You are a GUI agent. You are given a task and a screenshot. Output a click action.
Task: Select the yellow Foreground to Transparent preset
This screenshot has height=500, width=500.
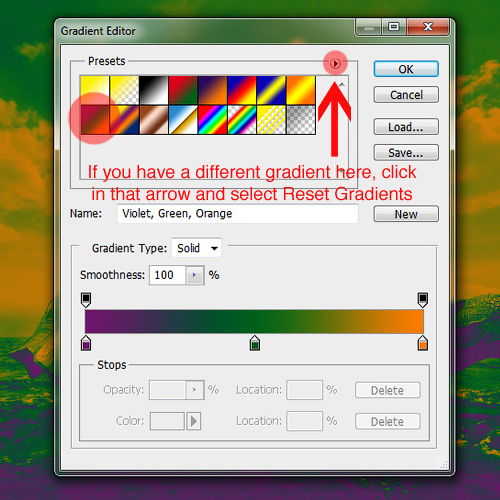[124, 90]
